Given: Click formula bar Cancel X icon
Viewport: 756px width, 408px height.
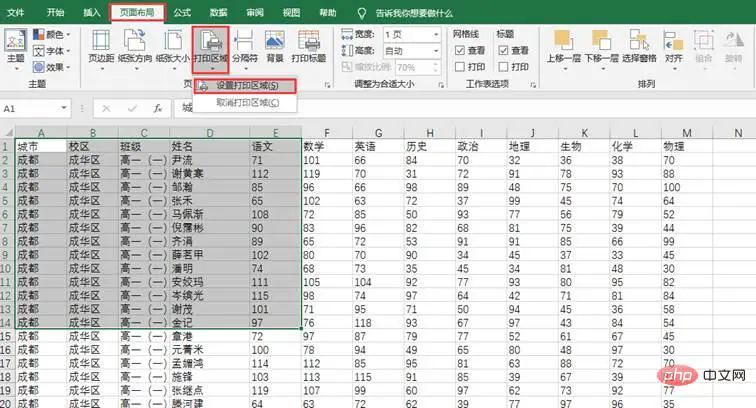Looking at the screenshot, I should [x=106, y=109].
